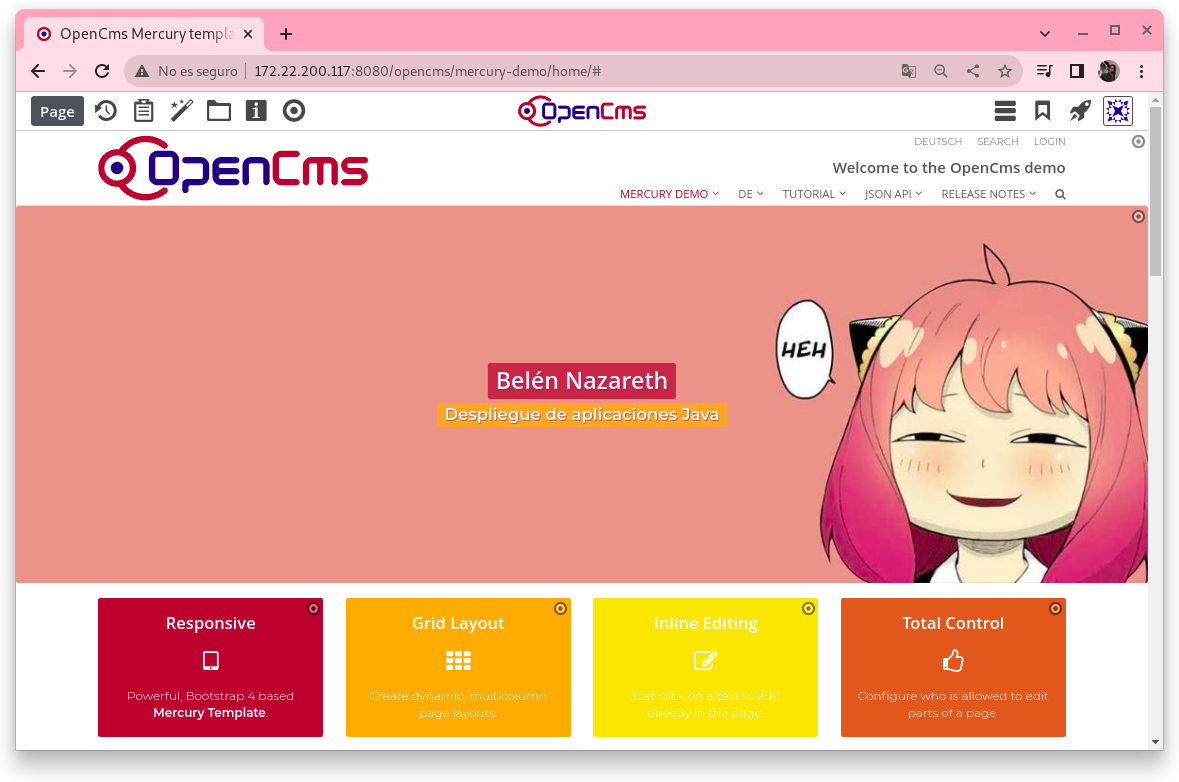
Task: Click the browser address bar URL
Action: (x=427, y=71)
